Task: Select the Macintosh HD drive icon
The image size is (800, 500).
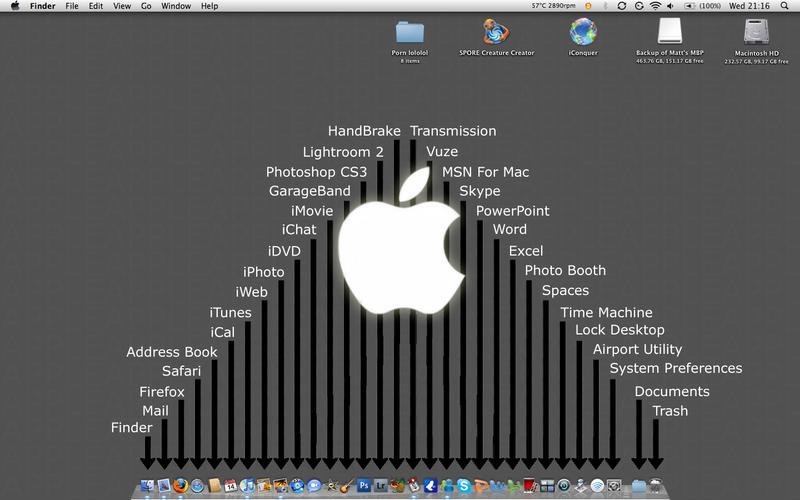Action: [756, 32]
